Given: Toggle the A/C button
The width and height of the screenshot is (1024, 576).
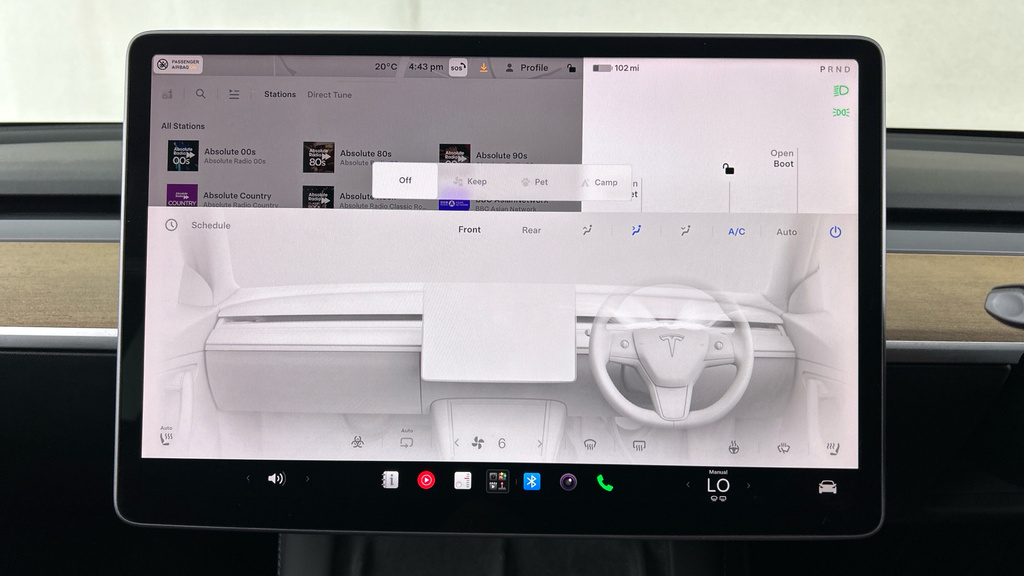Looking at the screenshot, I should [x=737, y=231].
